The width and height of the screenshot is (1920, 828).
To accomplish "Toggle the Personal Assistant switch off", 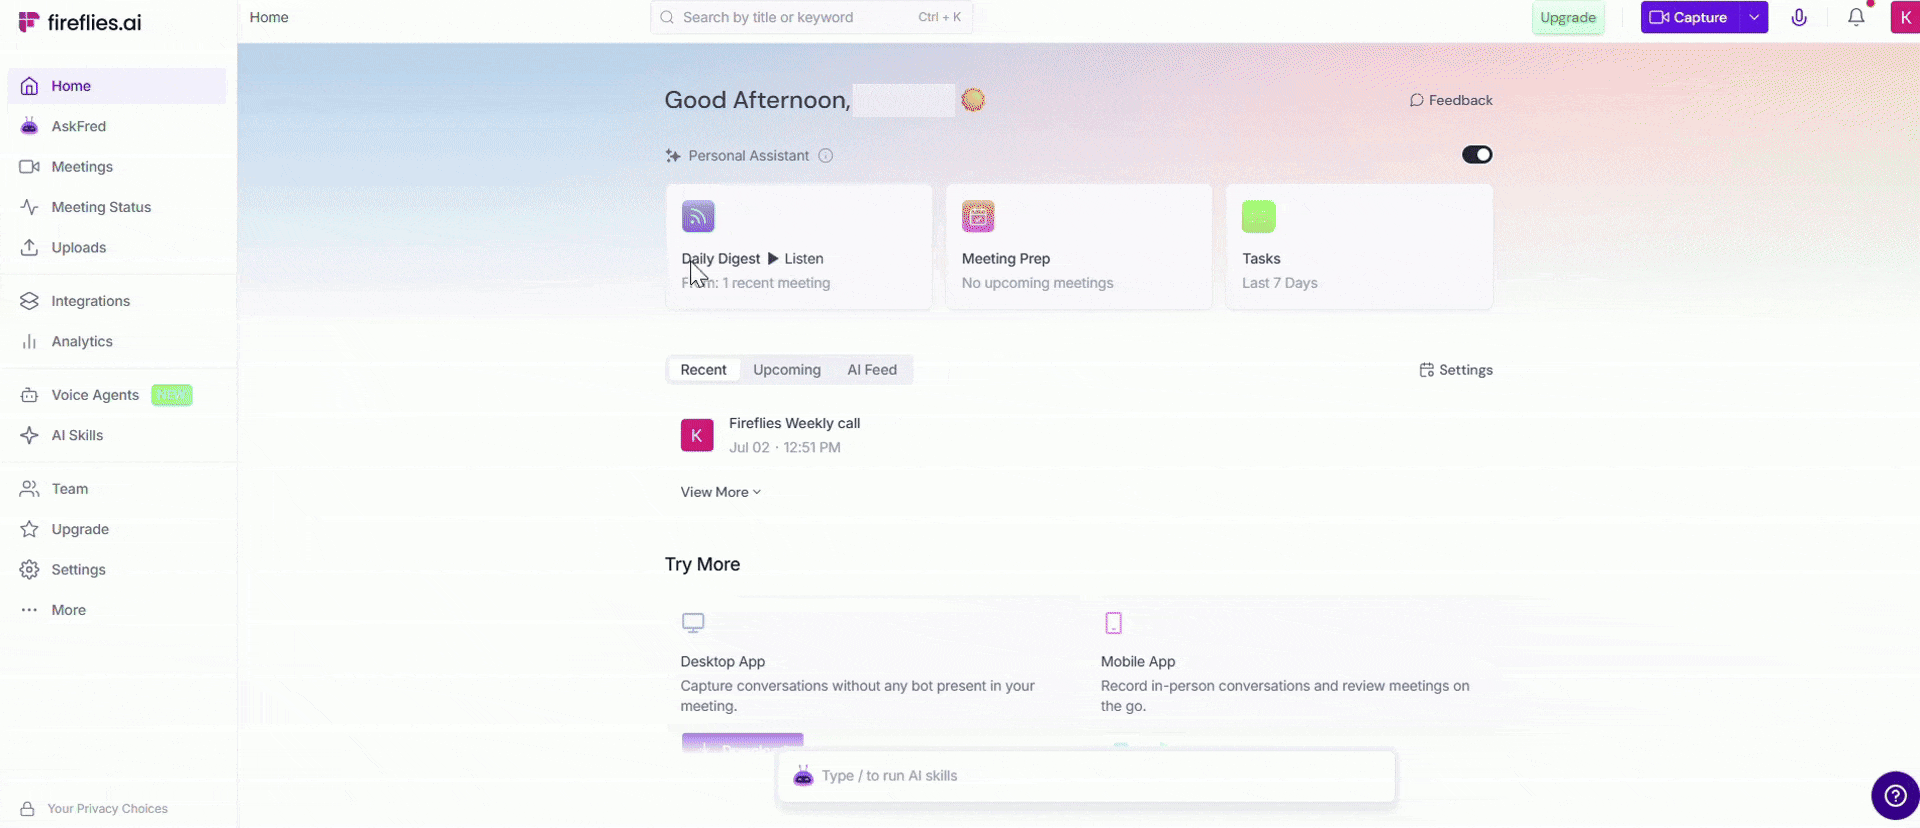I will coord(1477,155).
